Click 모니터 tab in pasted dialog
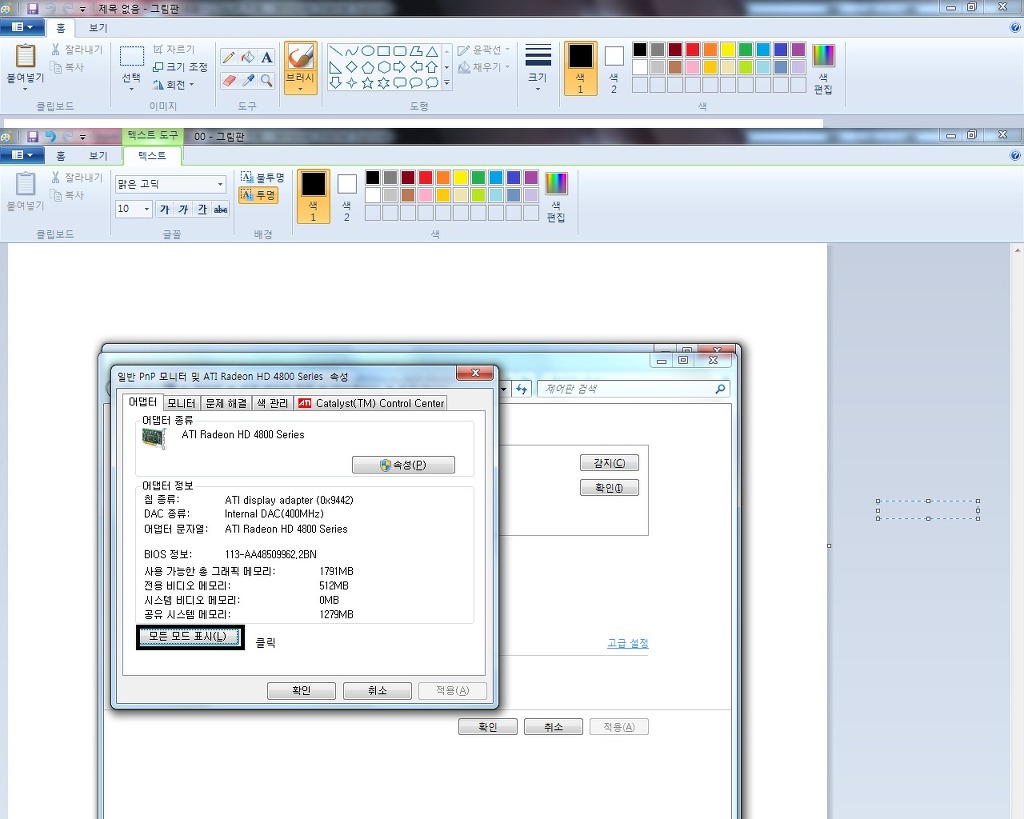 tap(181, 403)
